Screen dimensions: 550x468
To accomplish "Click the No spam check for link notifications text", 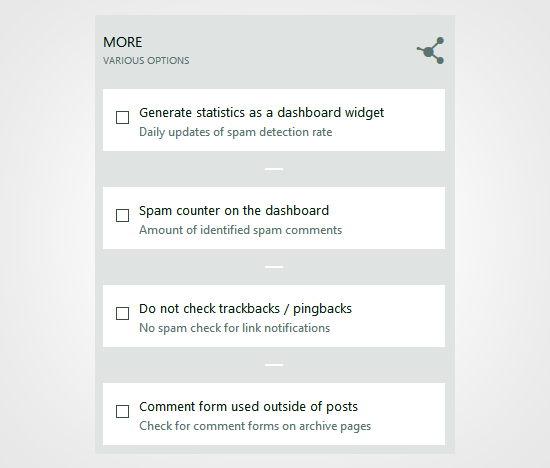I will click(234, 328).
